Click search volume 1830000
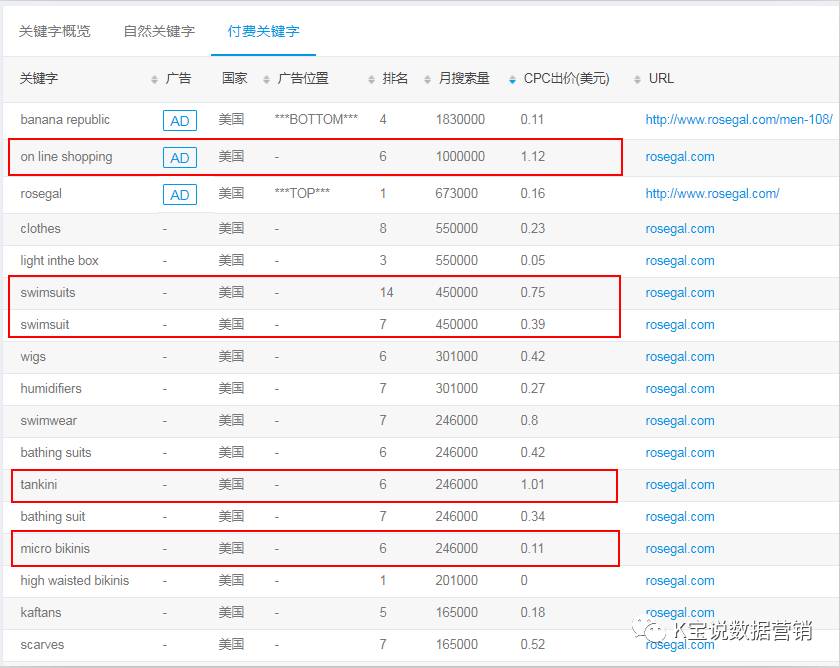 pyautogui.click(x=460, y=119)
